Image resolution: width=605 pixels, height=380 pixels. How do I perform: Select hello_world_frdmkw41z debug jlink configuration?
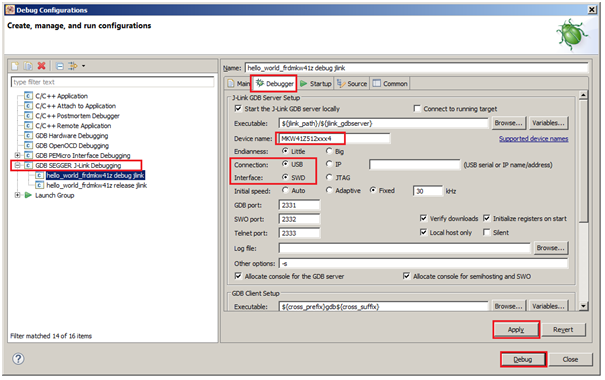(x=95, y=176)
